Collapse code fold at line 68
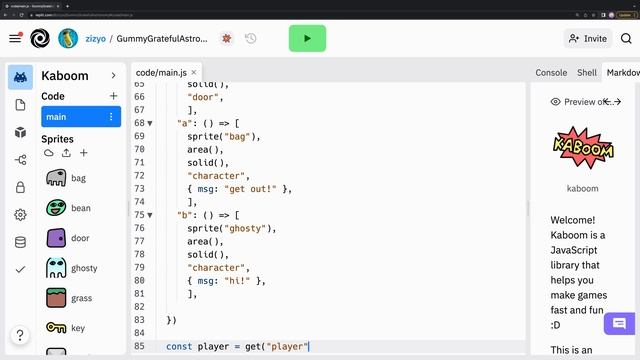The image size is (640, 360). click(150, 123)
